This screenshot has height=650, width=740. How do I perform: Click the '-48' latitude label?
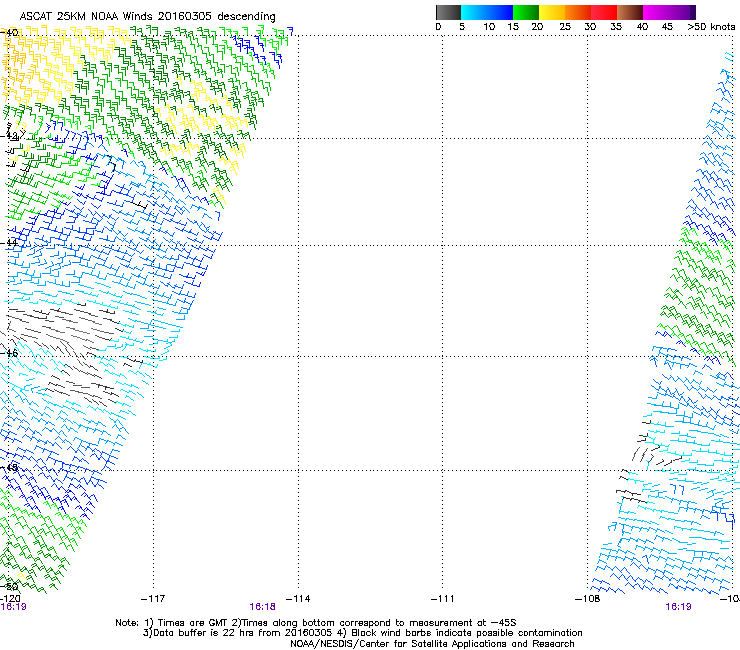pyautogui.click(x=9, y=467)
